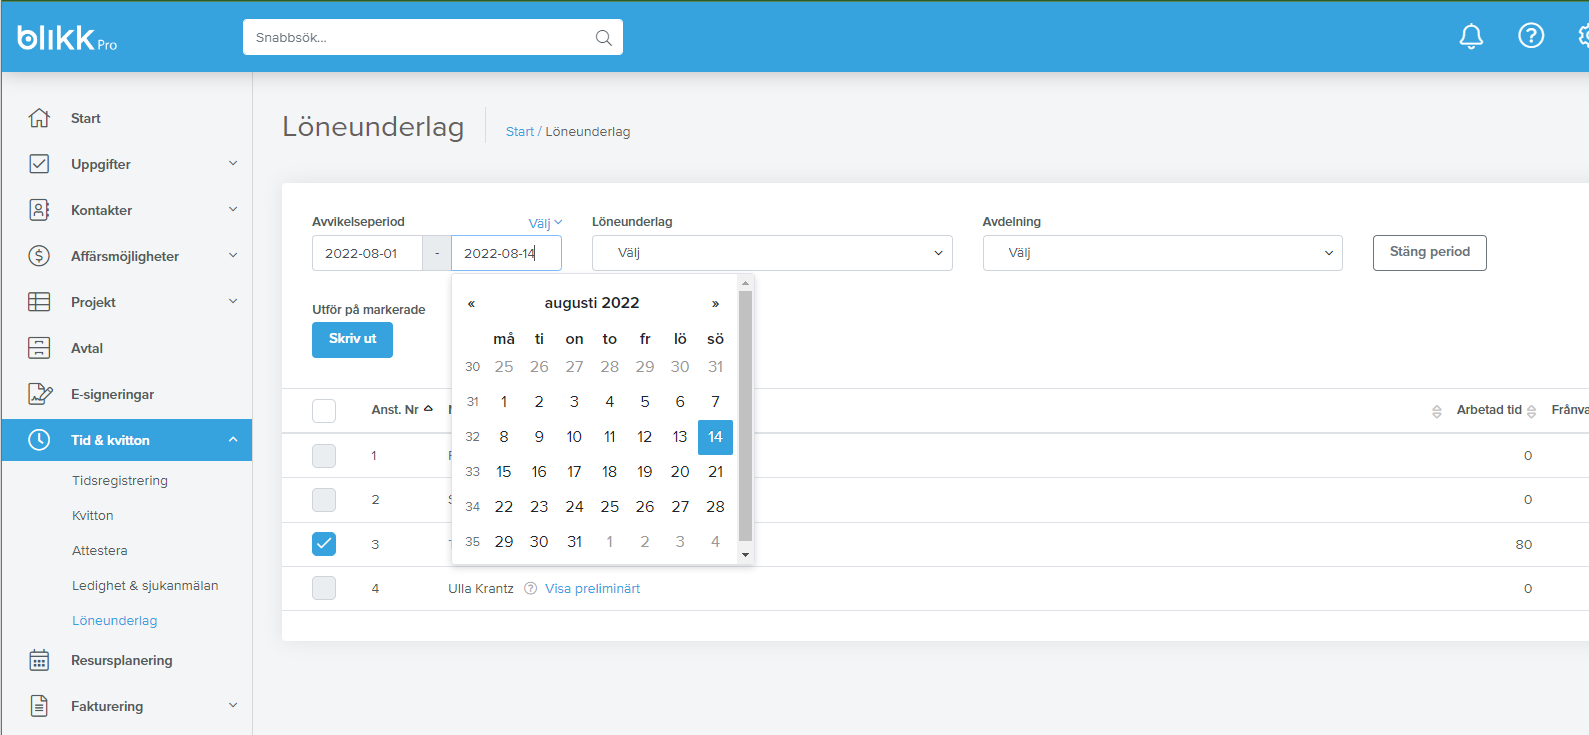Sort by Arbetad tid column arrows
The height and width of the screenshot is (735, 1589).
coord(1531,411)
